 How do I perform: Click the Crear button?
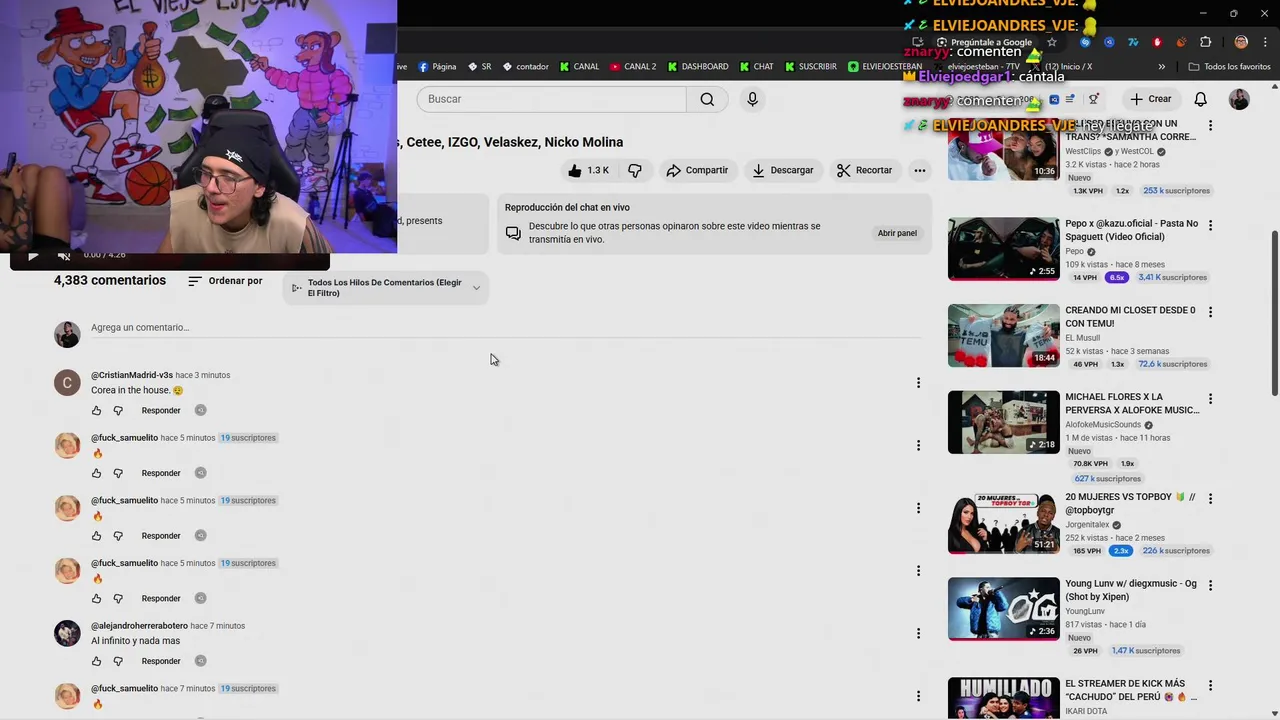1151,99
